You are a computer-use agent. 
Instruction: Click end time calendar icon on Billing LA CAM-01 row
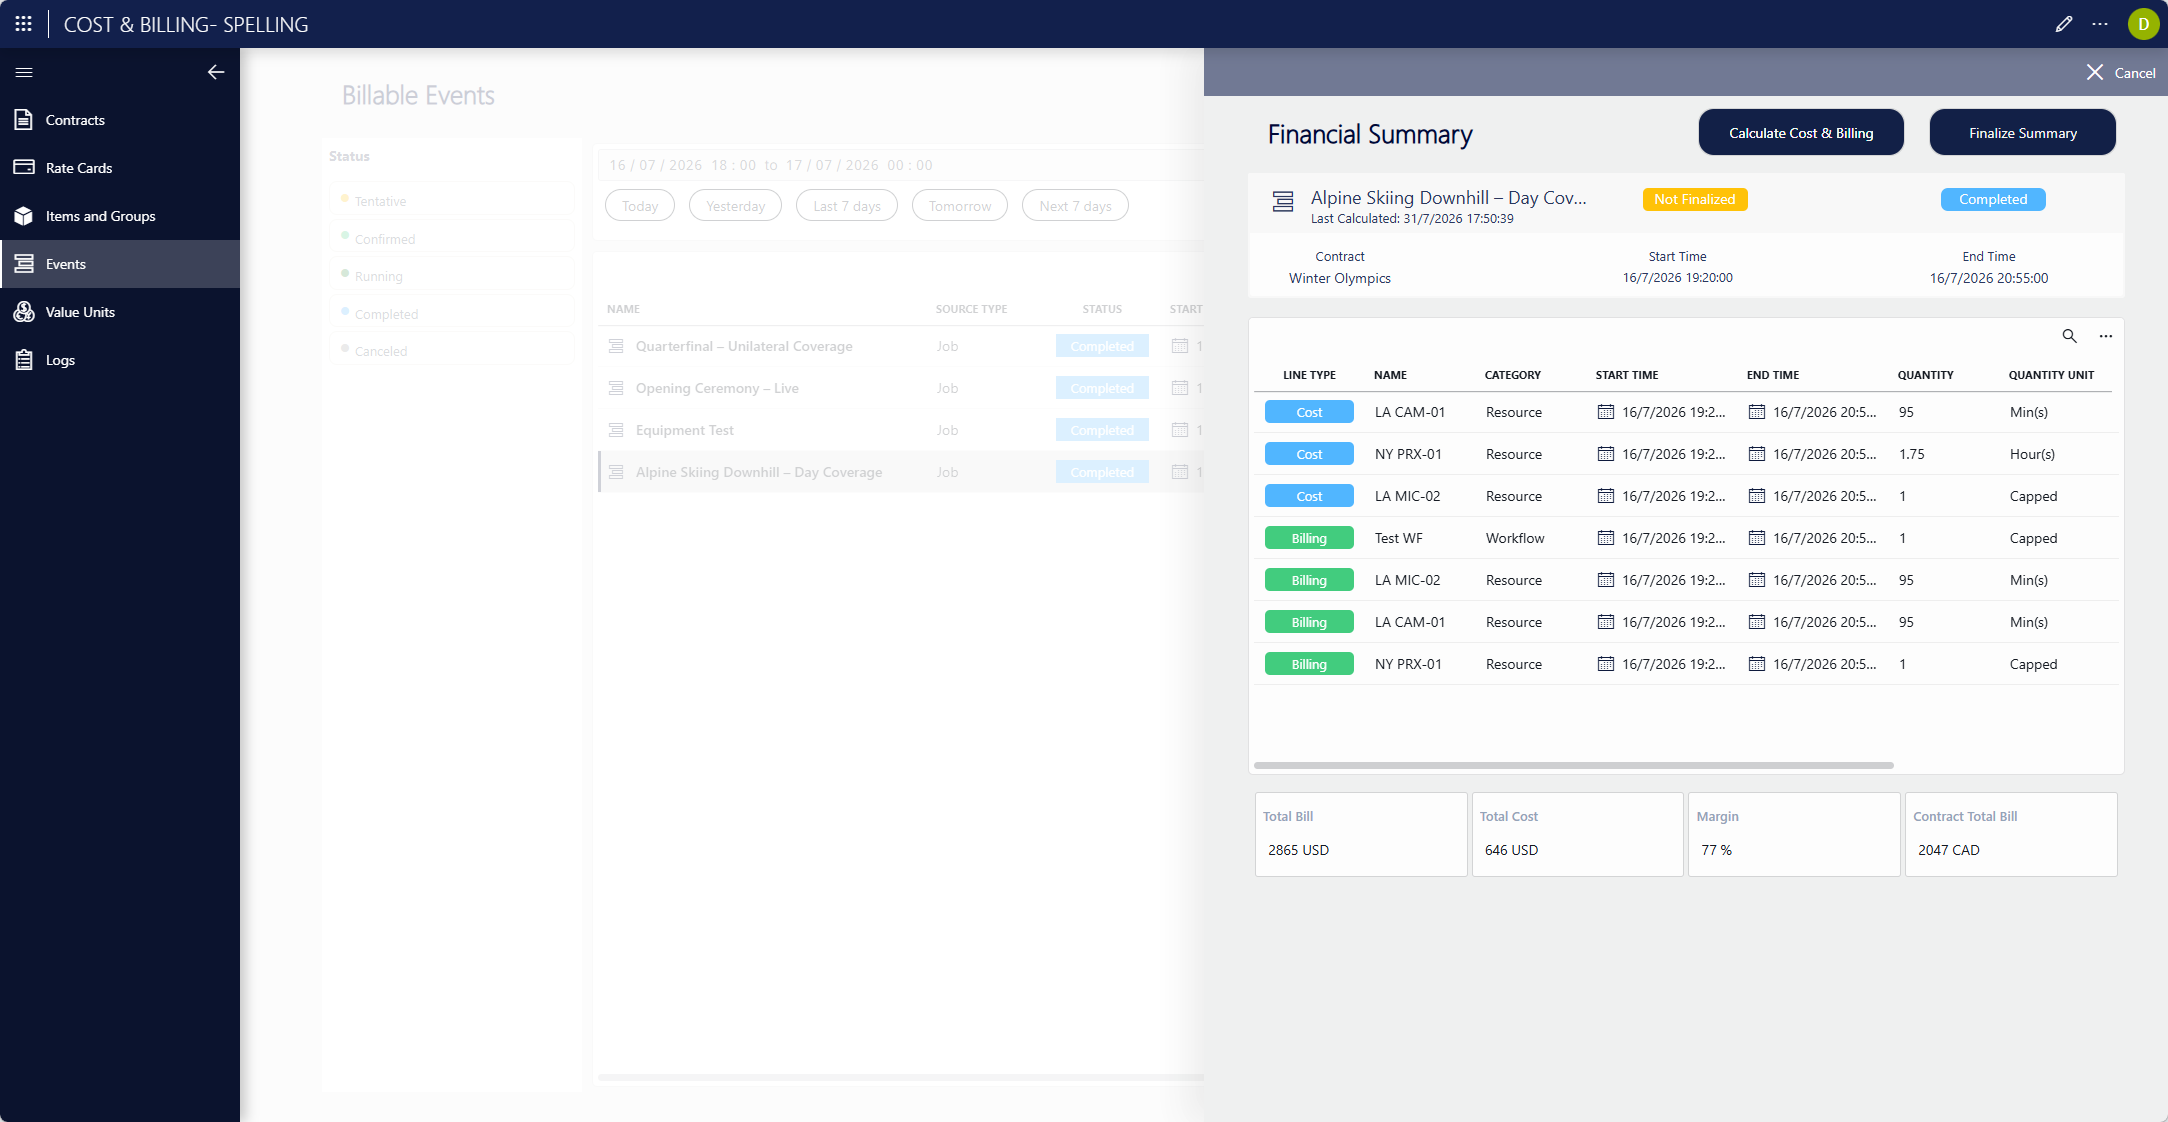(1757, 621)
